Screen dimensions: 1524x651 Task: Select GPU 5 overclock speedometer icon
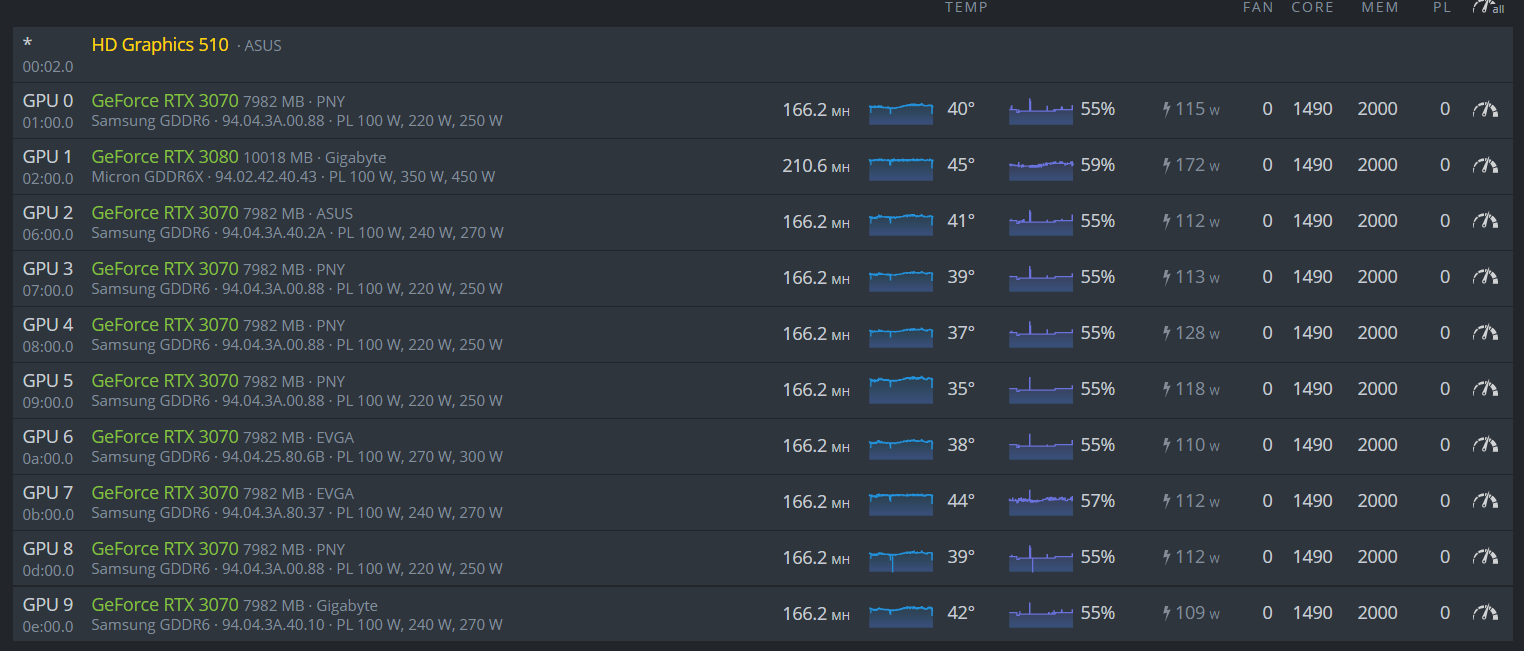[x=1485, y=389]
